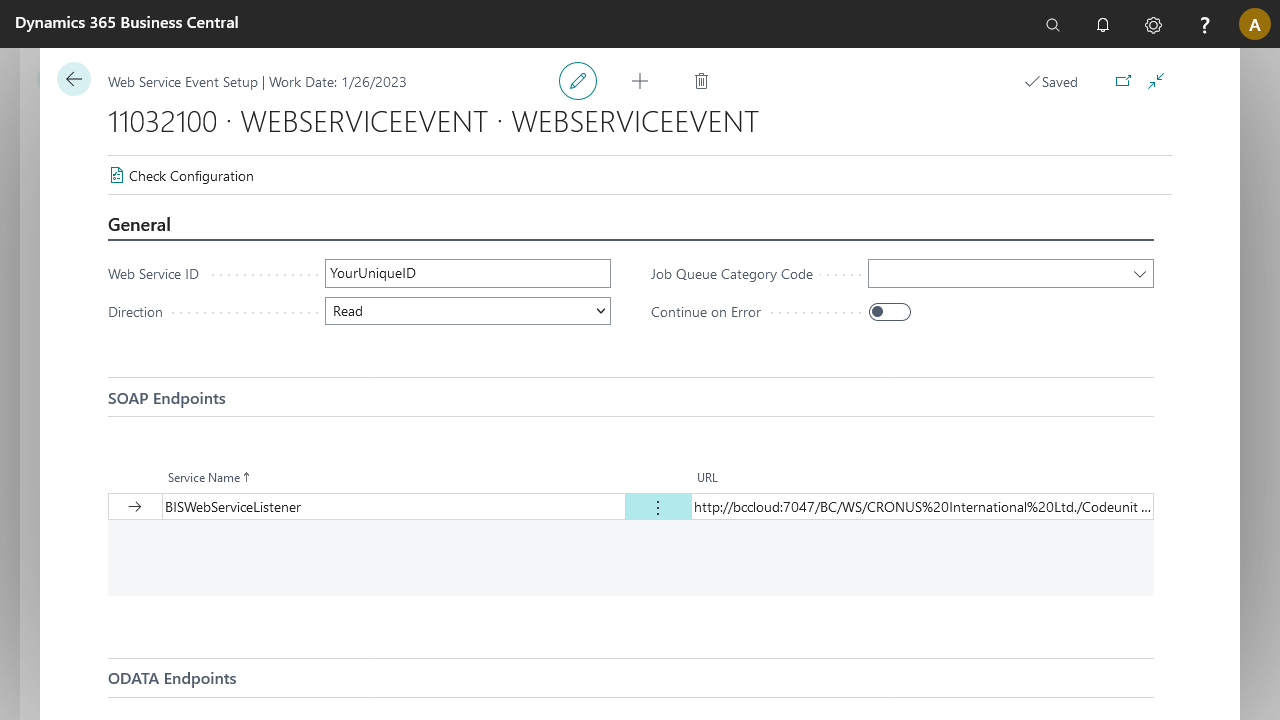This screenshot has height=720, width=1280.
Task: Sort by the Service Name column header
Action: pos(209,478)
